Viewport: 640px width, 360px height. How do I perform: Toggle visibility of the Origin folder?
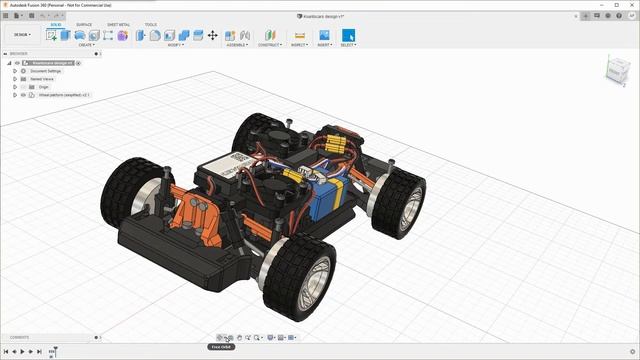point(23,87)
